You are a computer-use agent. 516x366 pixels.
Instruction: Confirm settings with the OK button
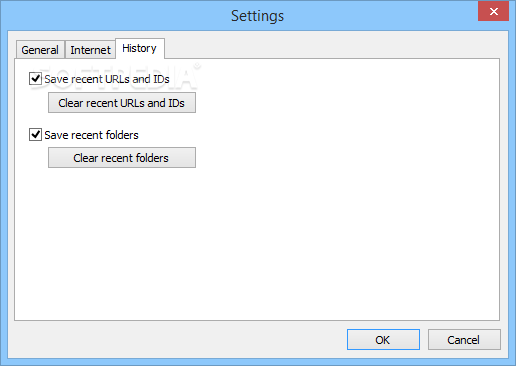pos(383,340)
